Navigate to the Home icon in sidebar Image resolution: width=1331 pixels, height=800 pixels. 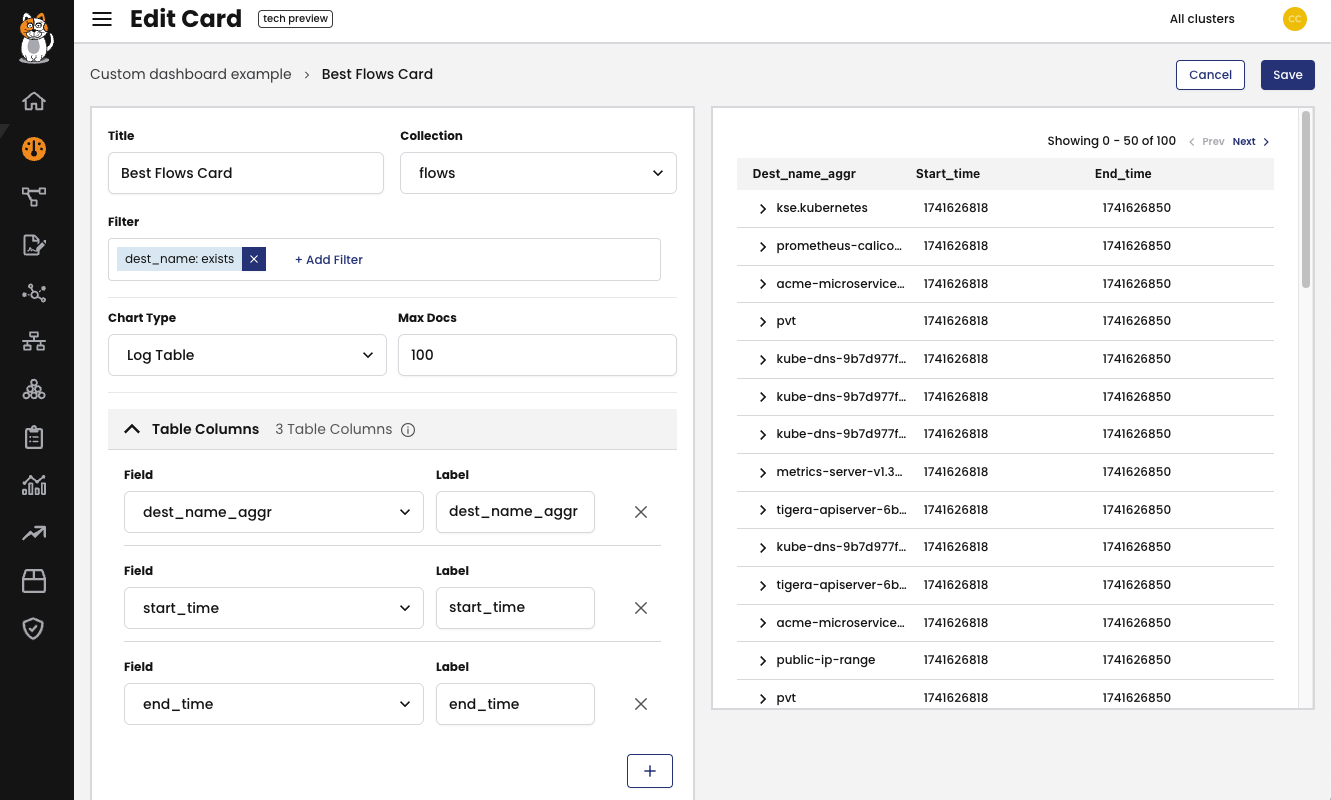pyautogui.click(x=34, y=101)
